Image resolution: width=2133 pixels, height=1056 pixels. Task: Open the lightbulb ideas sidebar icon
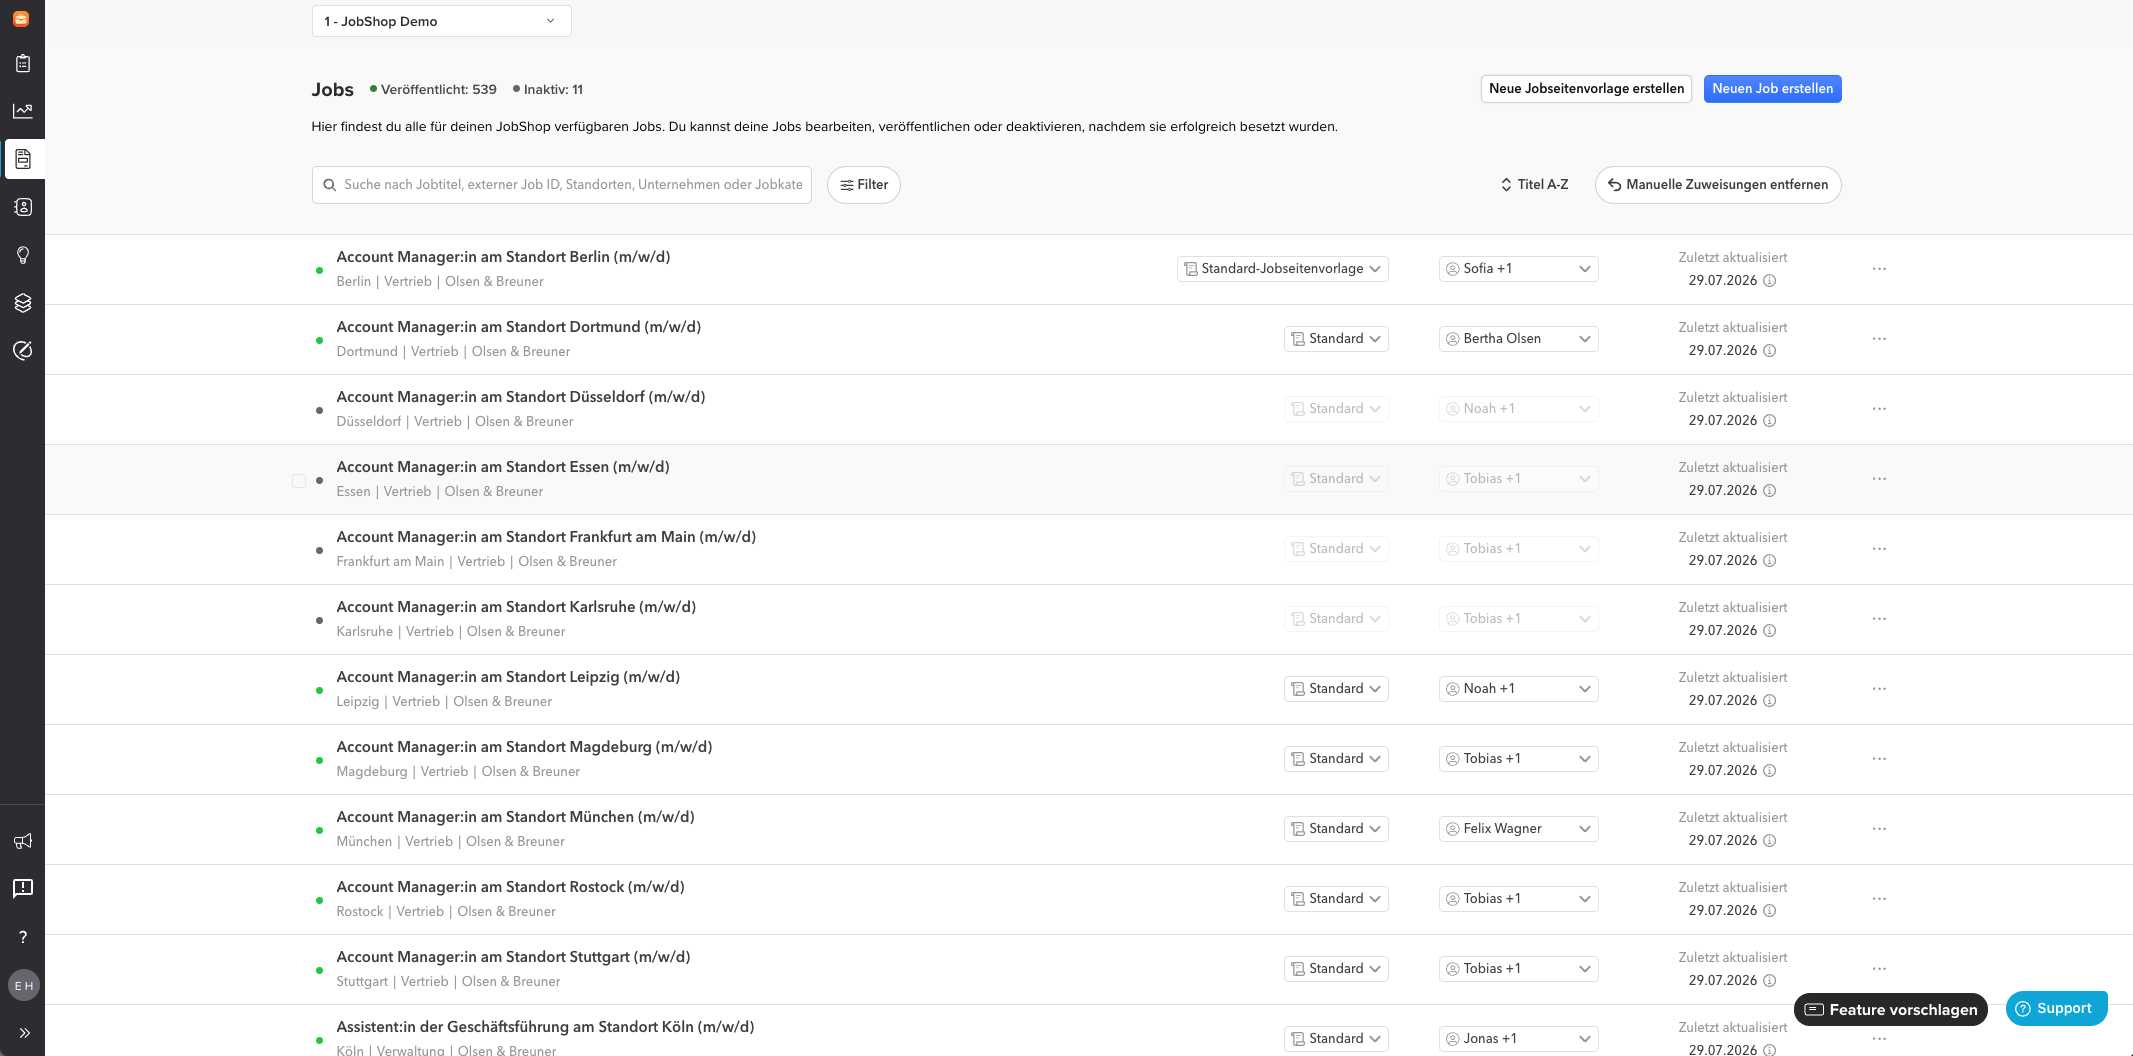pyautogui.click(x=22, y=255)
